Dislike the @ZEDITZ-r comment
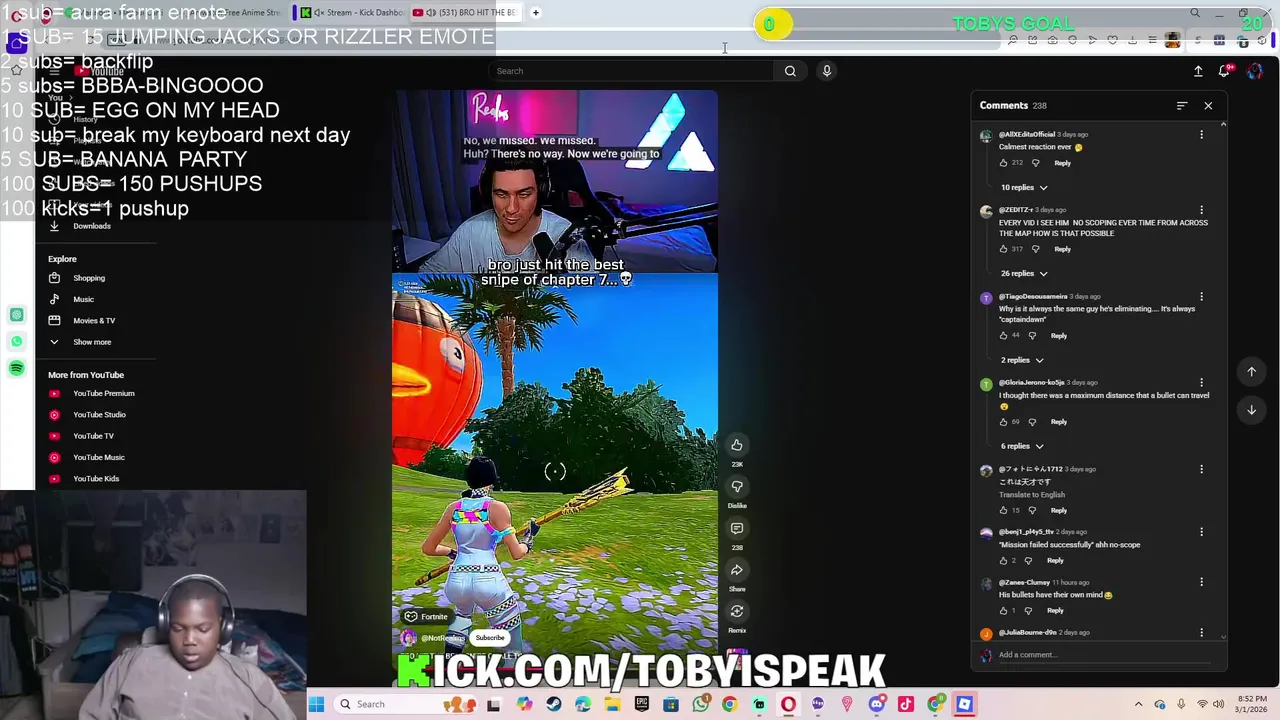Viewport: 1280px width, 720px height. [1036, 249]
